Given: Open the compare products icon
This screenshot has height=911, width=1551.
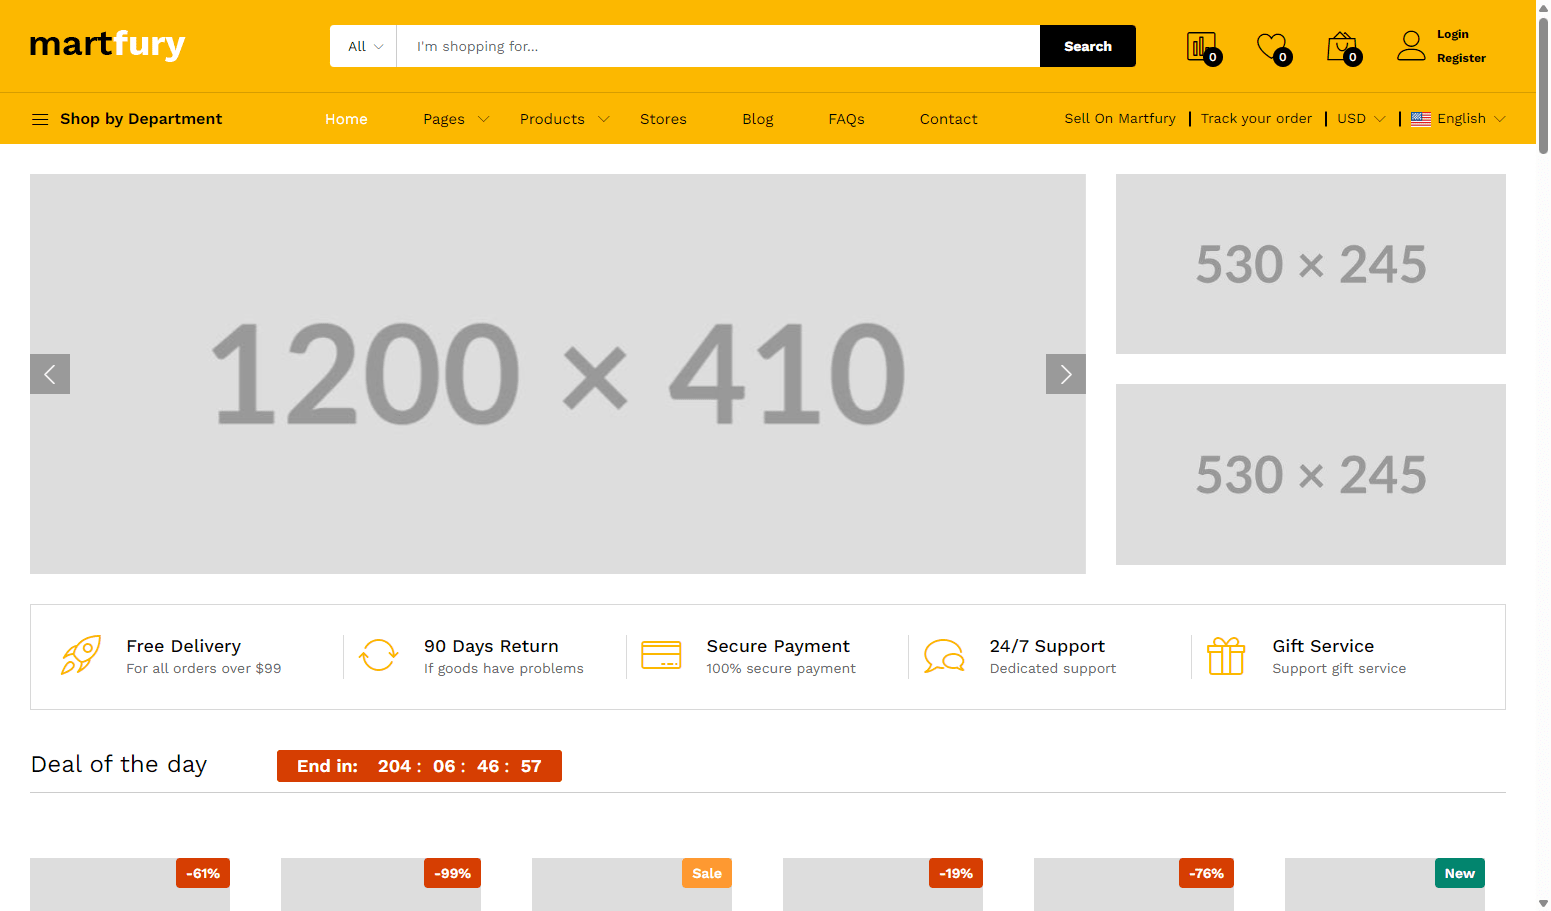Looking at the screenshot, I should tap(1203, 47).
